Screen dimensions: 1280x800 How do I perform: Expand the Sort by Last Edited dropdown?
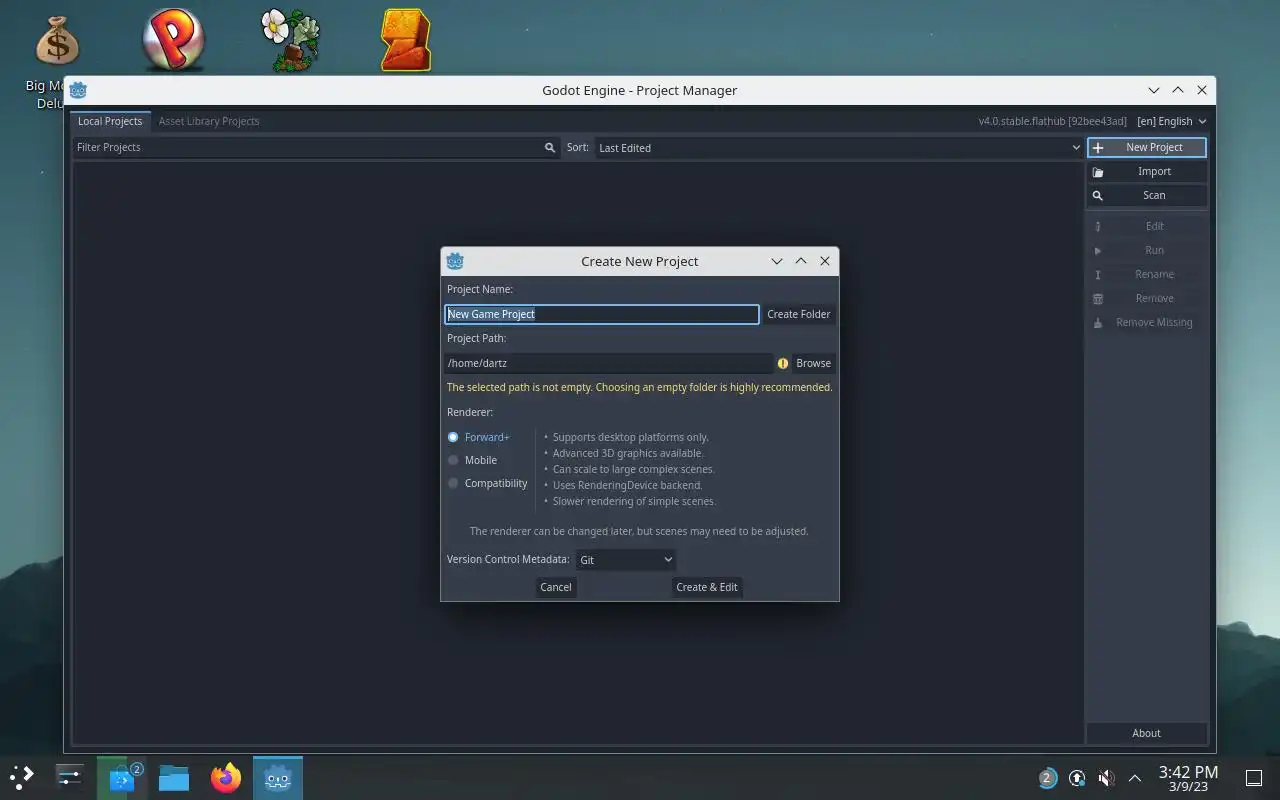pos(838,147)
